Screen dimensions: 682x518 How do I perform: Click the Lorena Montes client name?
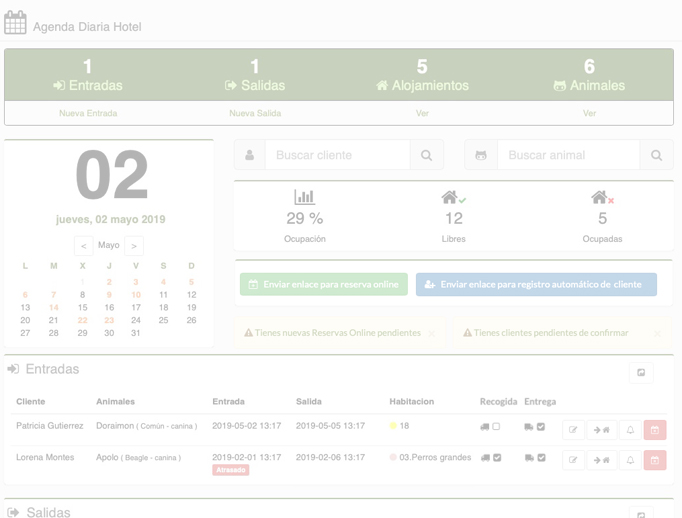pos(45,457)
